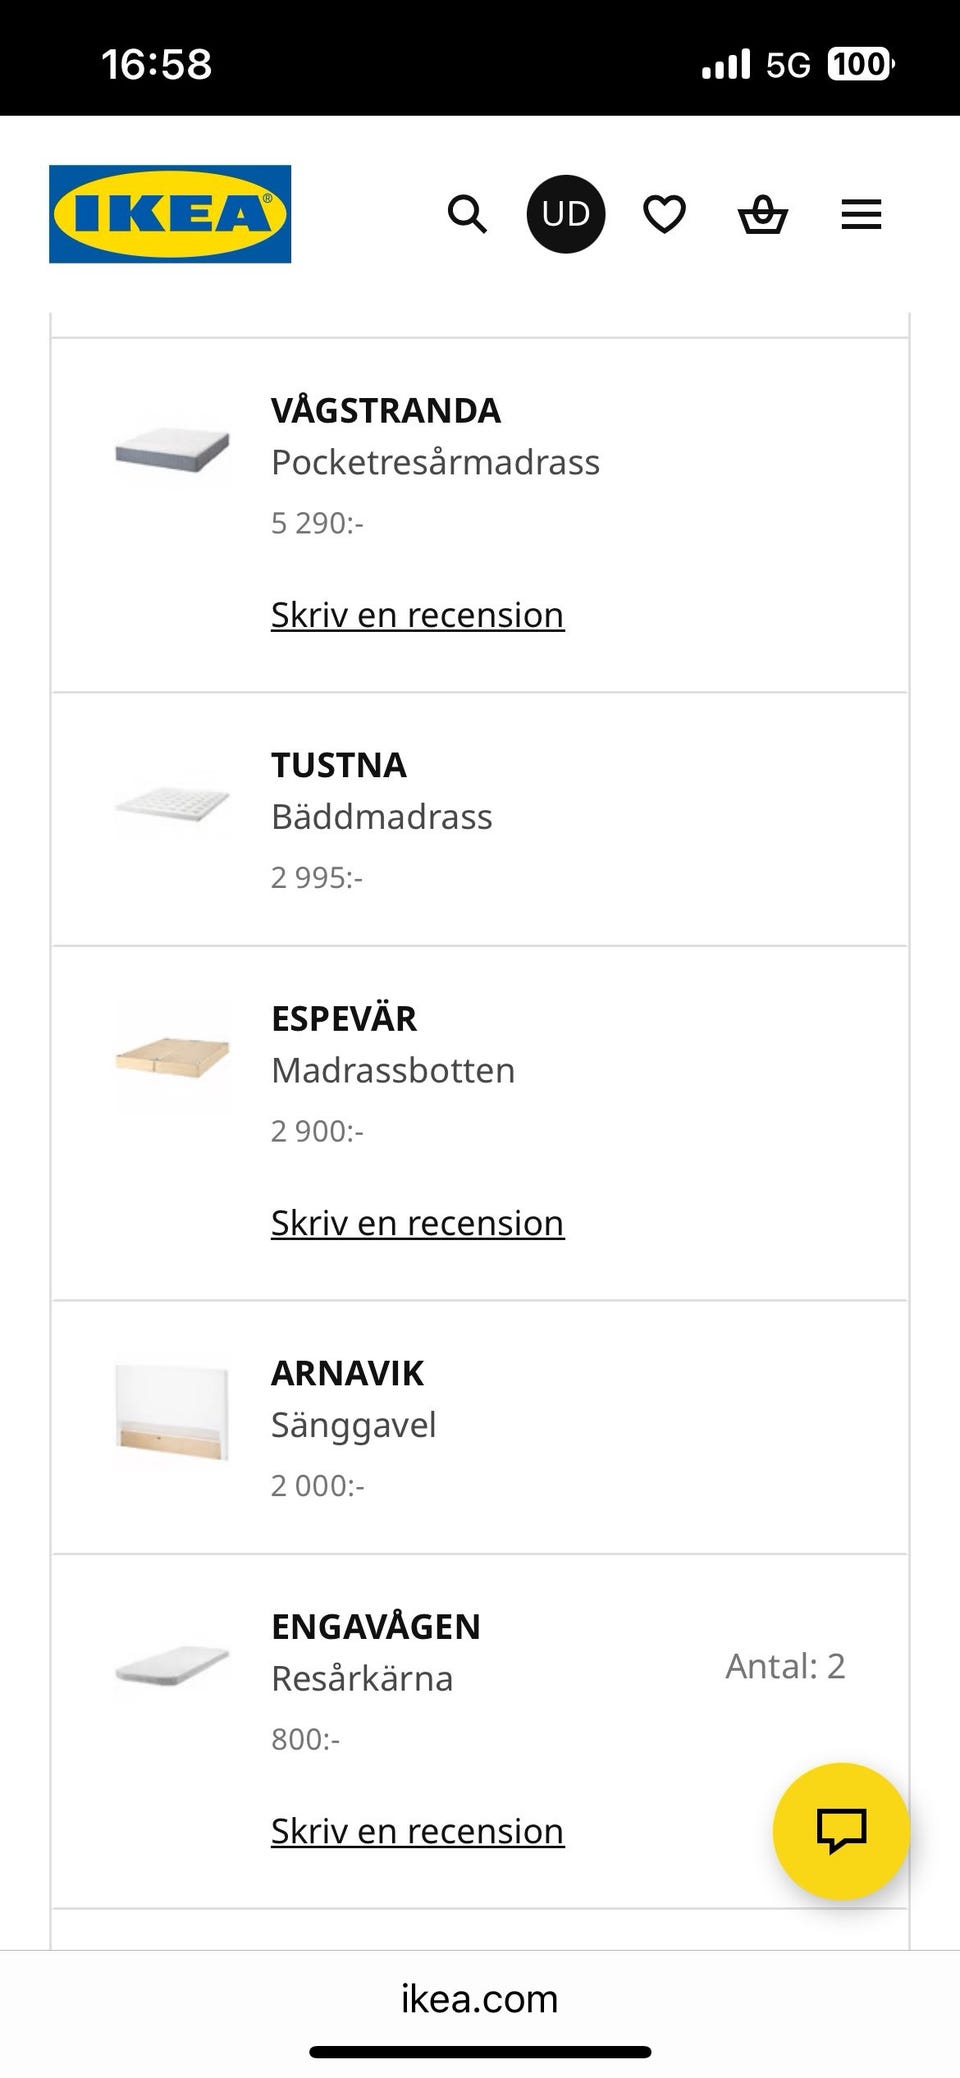Viewport: 960px width, 2078px height.
Task: Tap the battery indicator in status bar
Action: [x=860, y=65]
